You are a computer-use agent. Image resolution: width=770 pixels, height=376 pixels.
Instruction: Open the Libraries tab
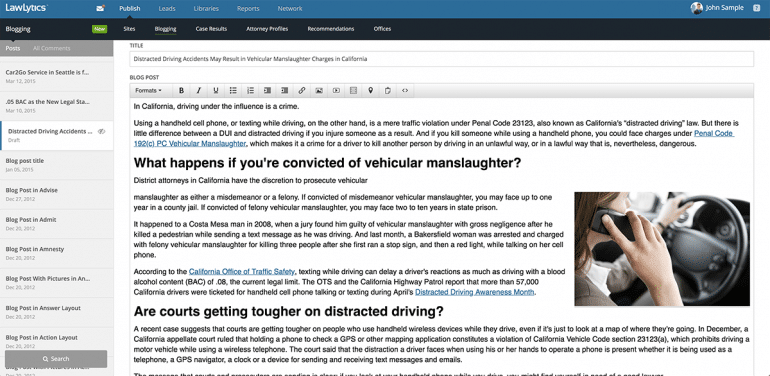tap(206, 8)
